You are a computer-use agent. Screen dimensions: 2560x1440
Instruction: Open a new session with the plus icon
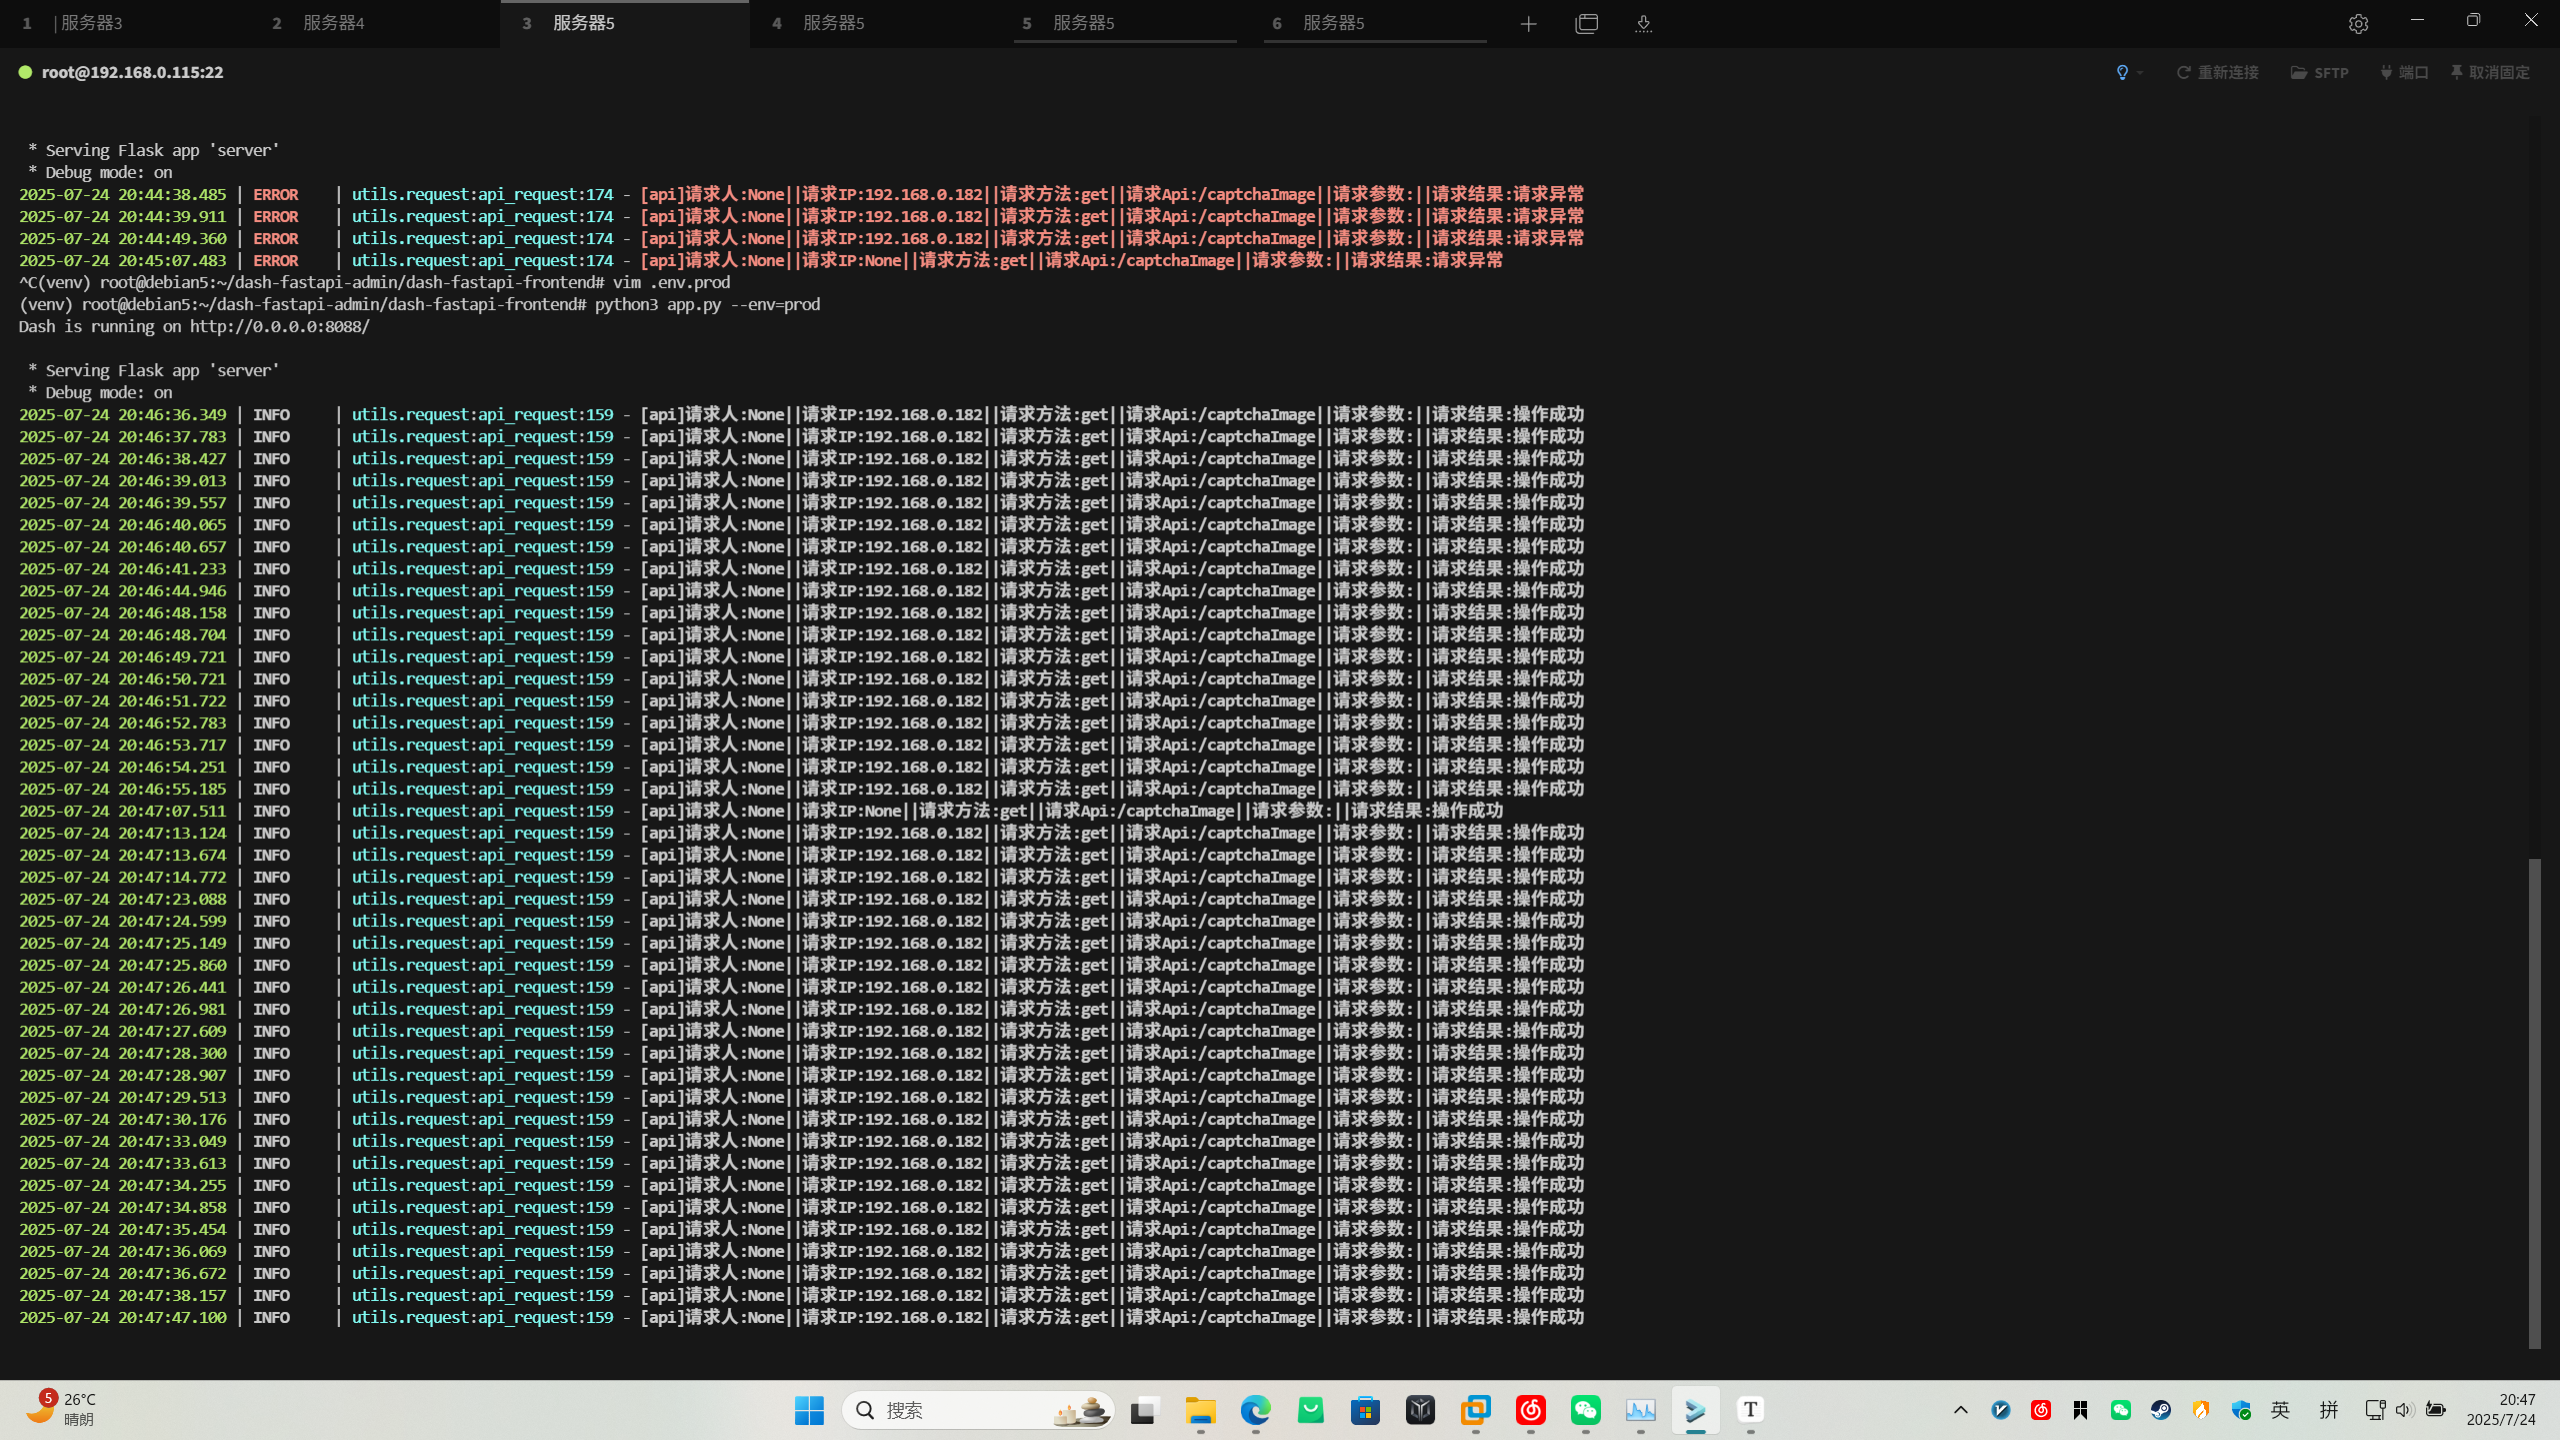1528,24
